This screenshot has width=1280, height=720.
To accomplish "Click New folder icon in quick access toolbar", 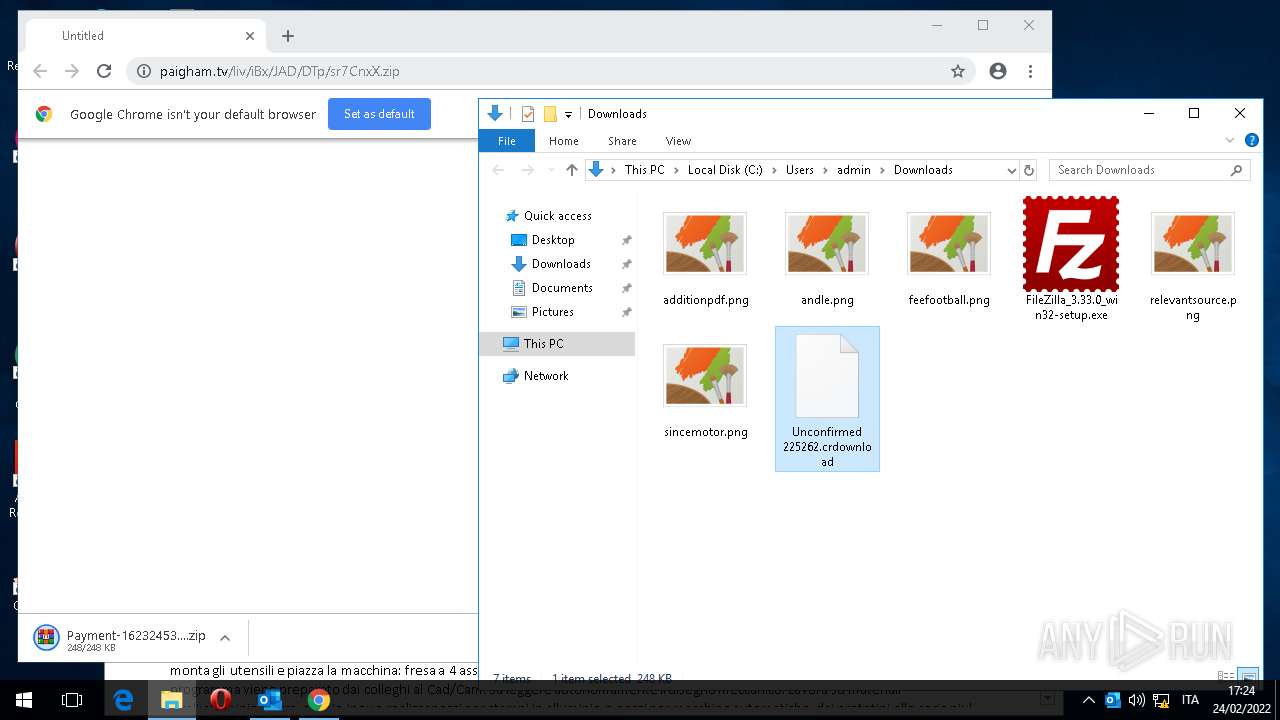I will coord(550,114).
